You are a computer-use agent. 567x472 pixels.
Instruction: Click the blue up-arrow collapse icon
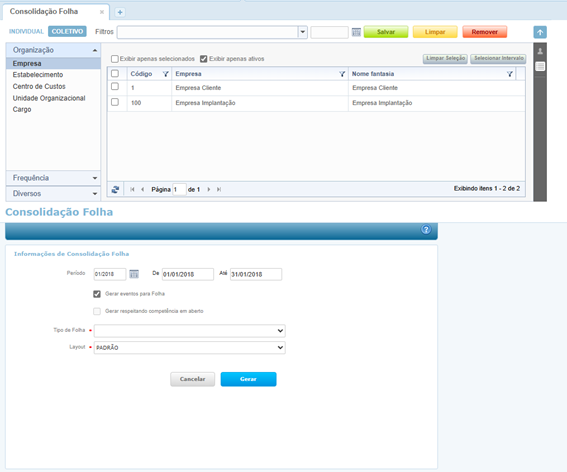(x=540, y=32)
